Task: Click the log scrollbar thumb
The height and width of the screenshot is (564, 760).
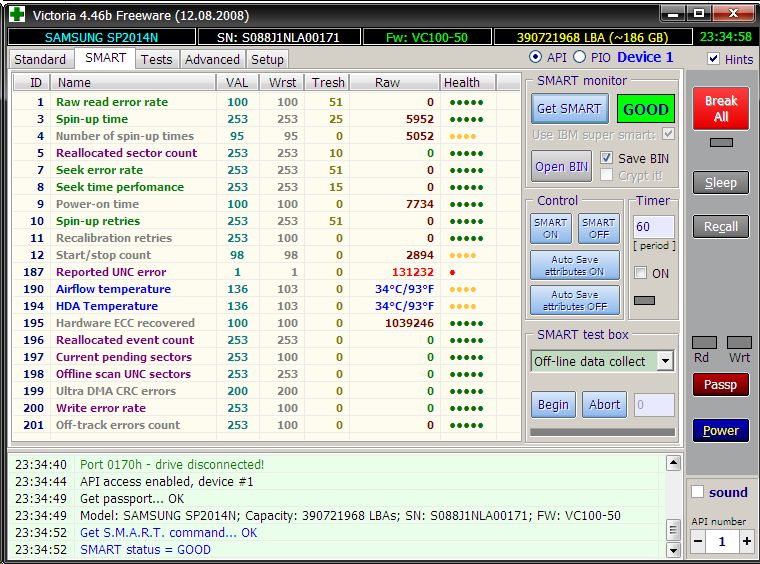Action: click(x=673, y=530)
